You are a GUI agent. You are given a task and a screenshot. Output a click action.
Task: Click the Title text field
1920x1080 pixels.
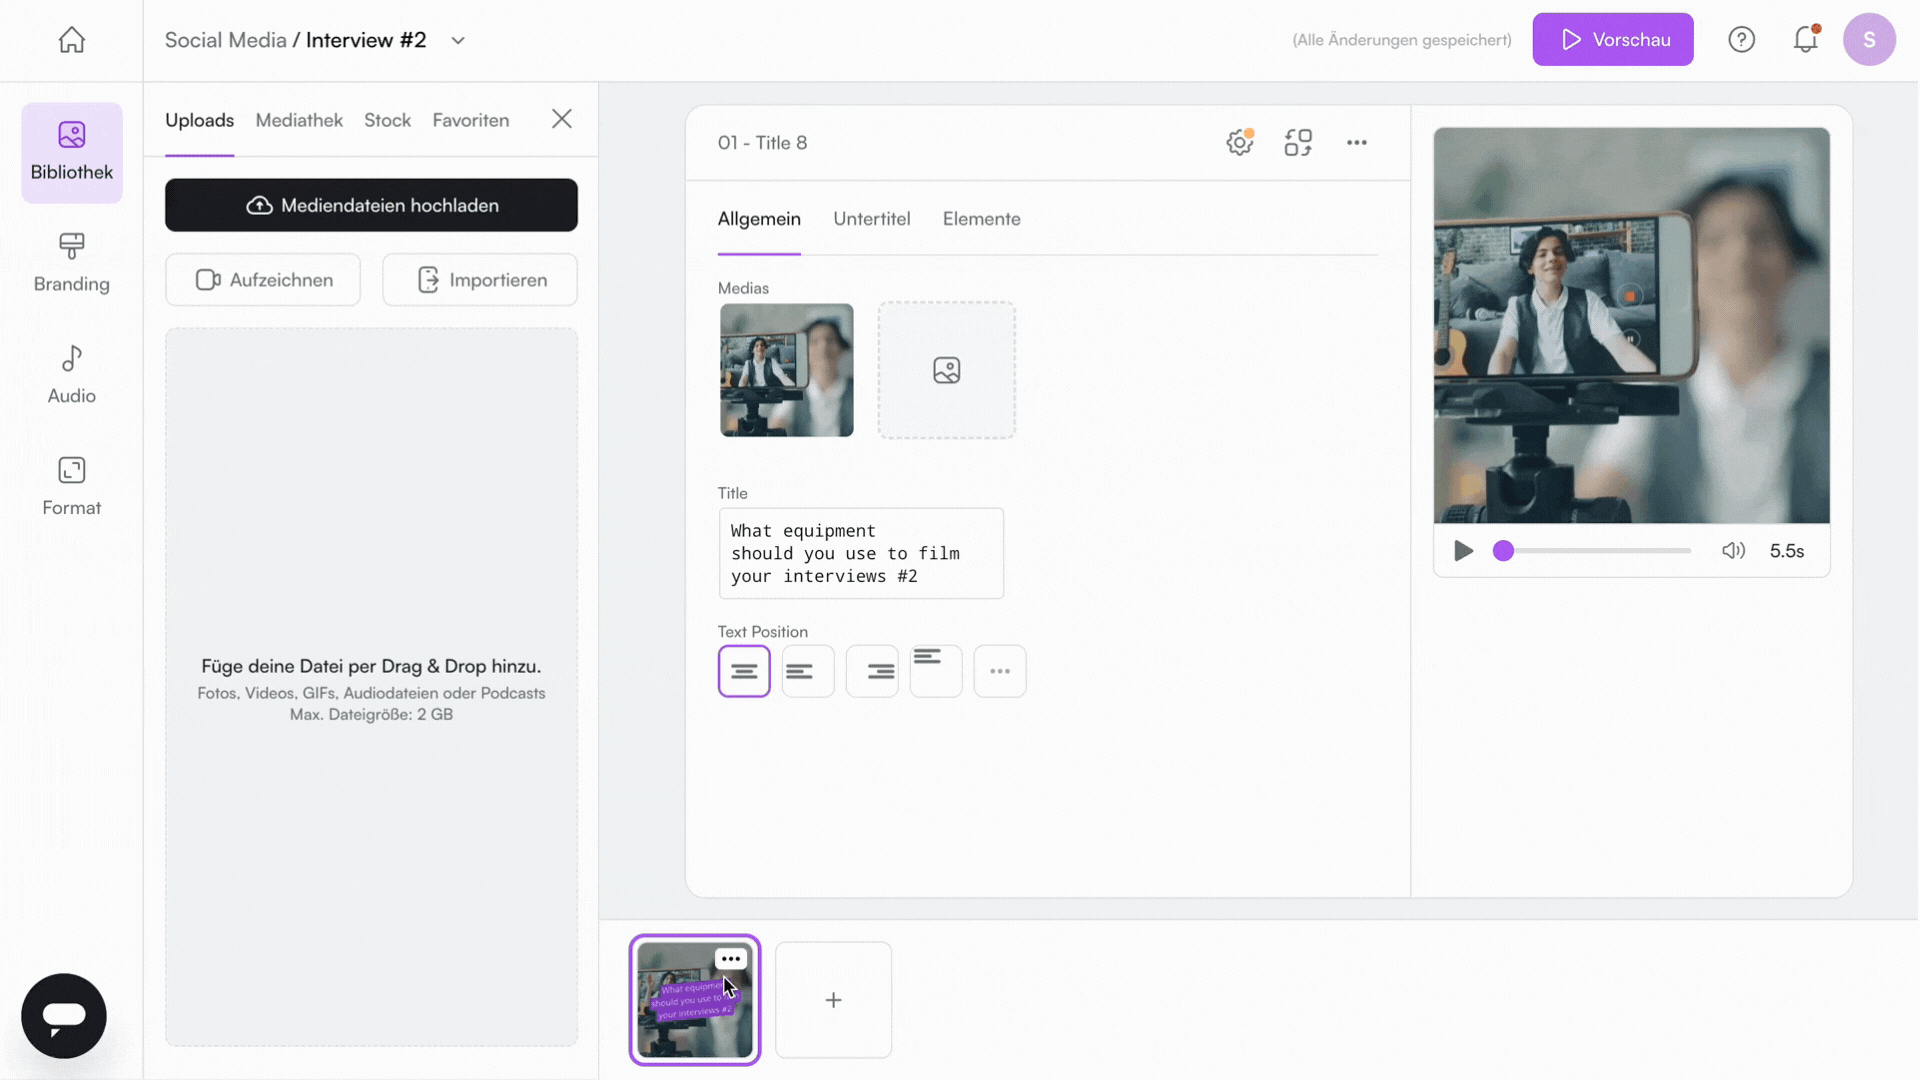[861, 554]
